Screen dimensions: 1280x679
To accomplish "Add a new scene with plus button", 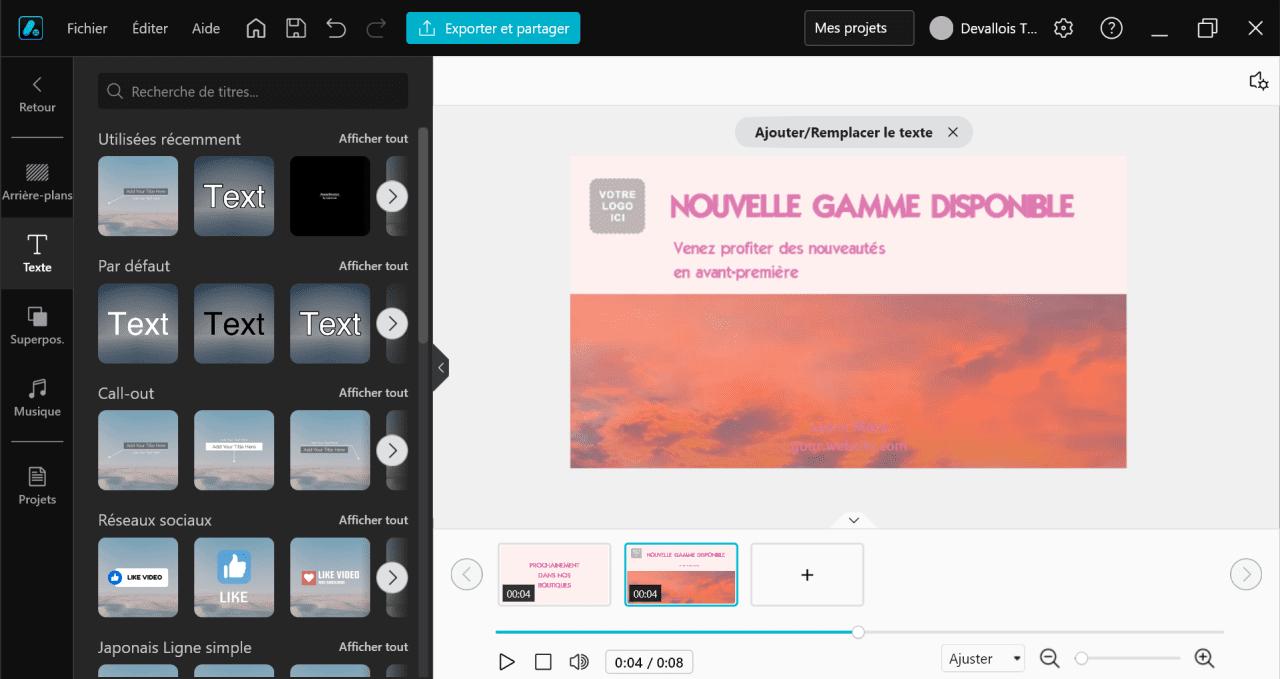I will (807, 574).
